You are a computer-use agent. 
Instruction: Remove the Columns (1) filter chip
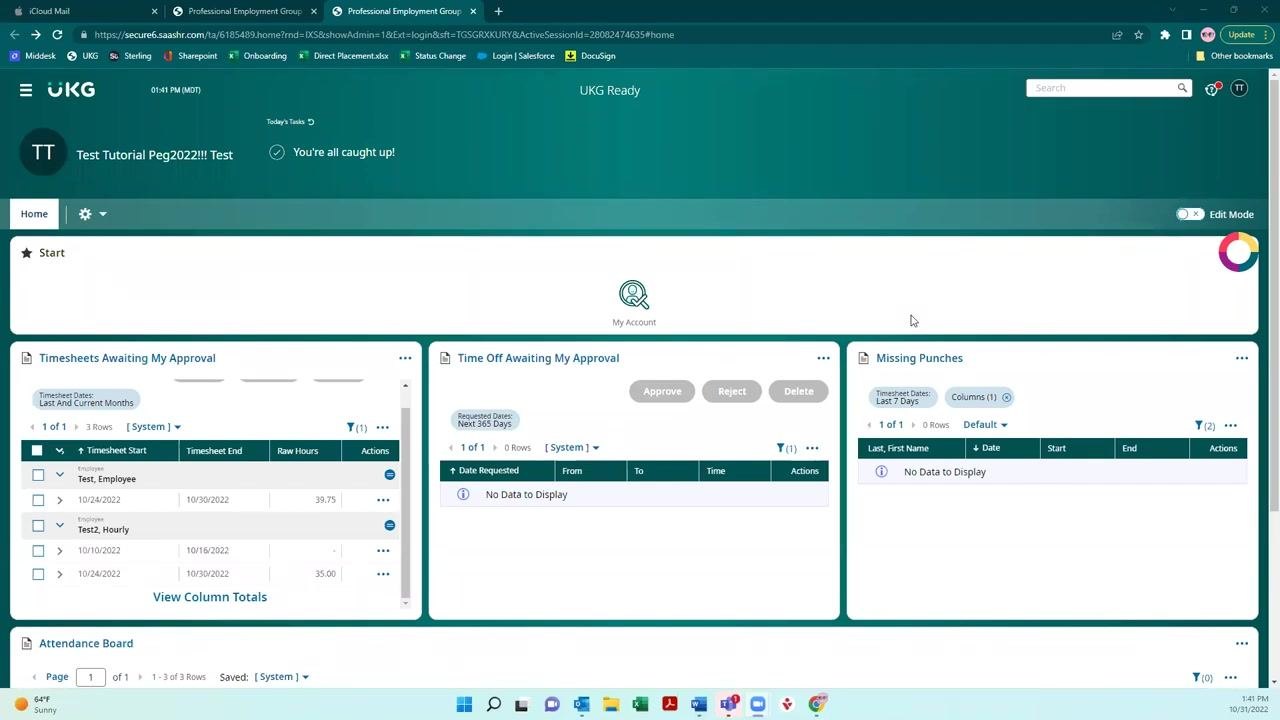click(1006, 397)
